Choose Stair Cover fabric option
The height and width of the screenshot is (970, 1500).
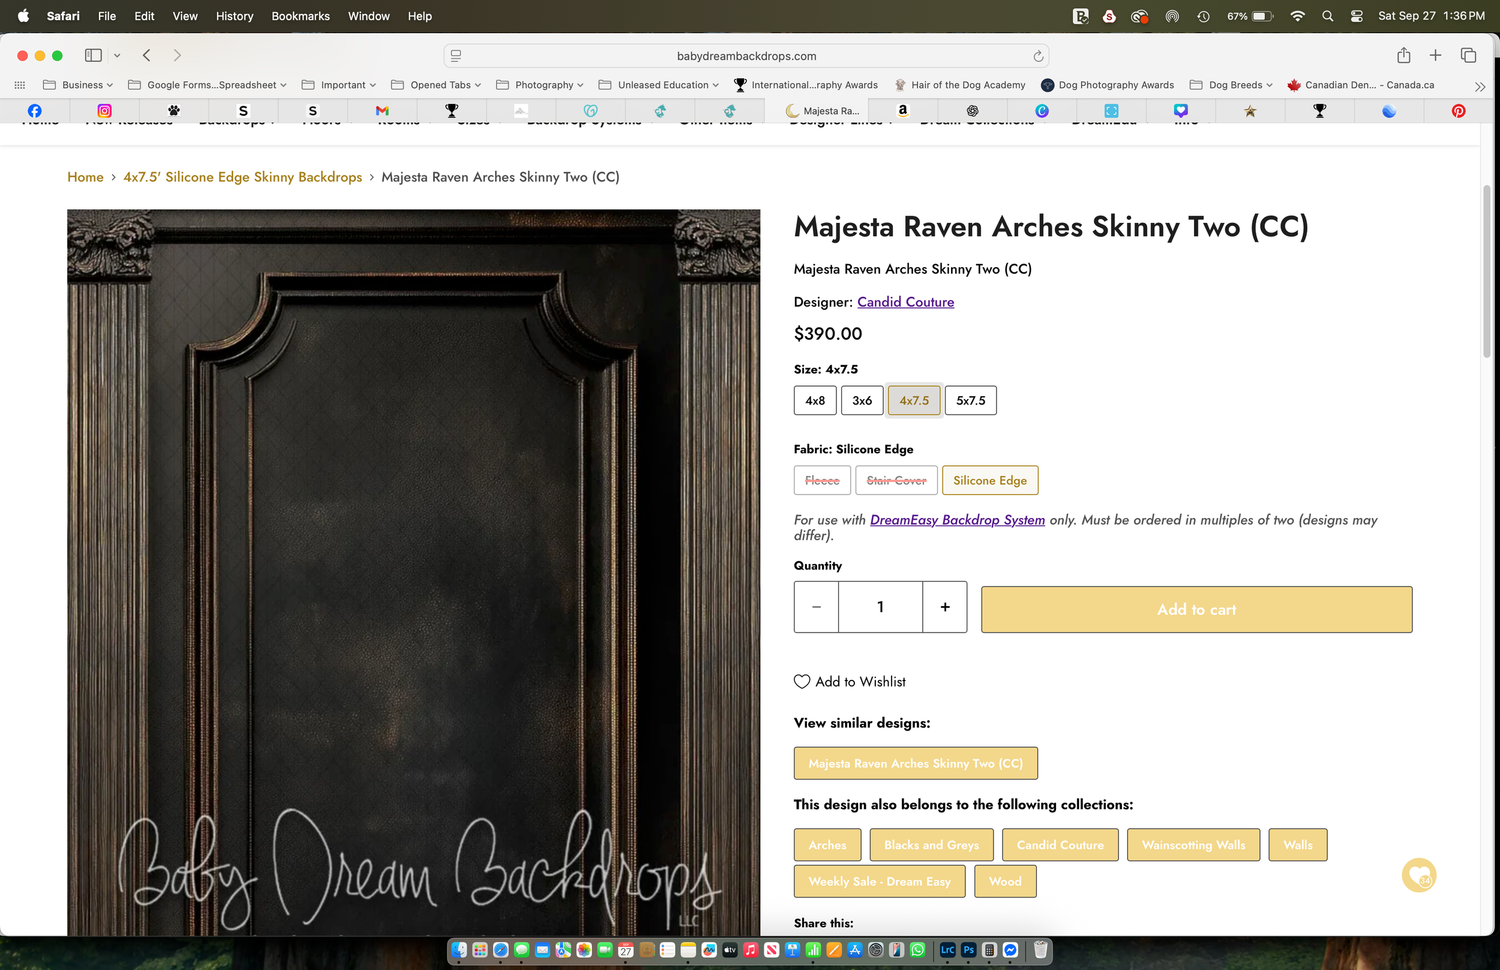pyautogui.click(x=896, y=480)
